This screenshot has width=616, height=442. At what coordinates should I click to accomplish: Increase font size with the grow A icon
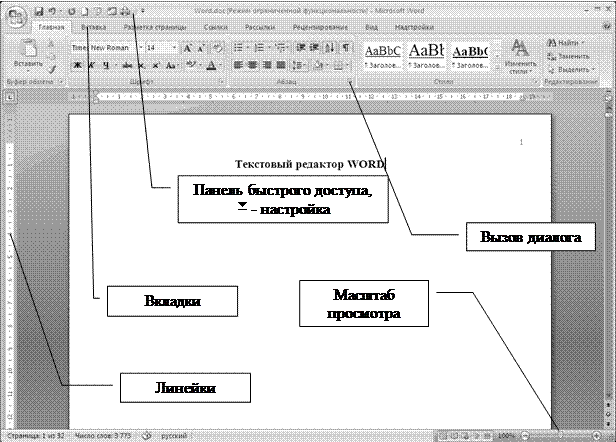[x=188, y=48]
